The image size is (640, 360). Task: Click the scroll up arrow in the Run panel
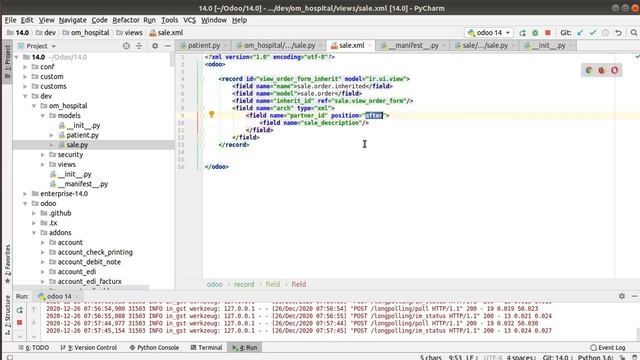point(34,310)
